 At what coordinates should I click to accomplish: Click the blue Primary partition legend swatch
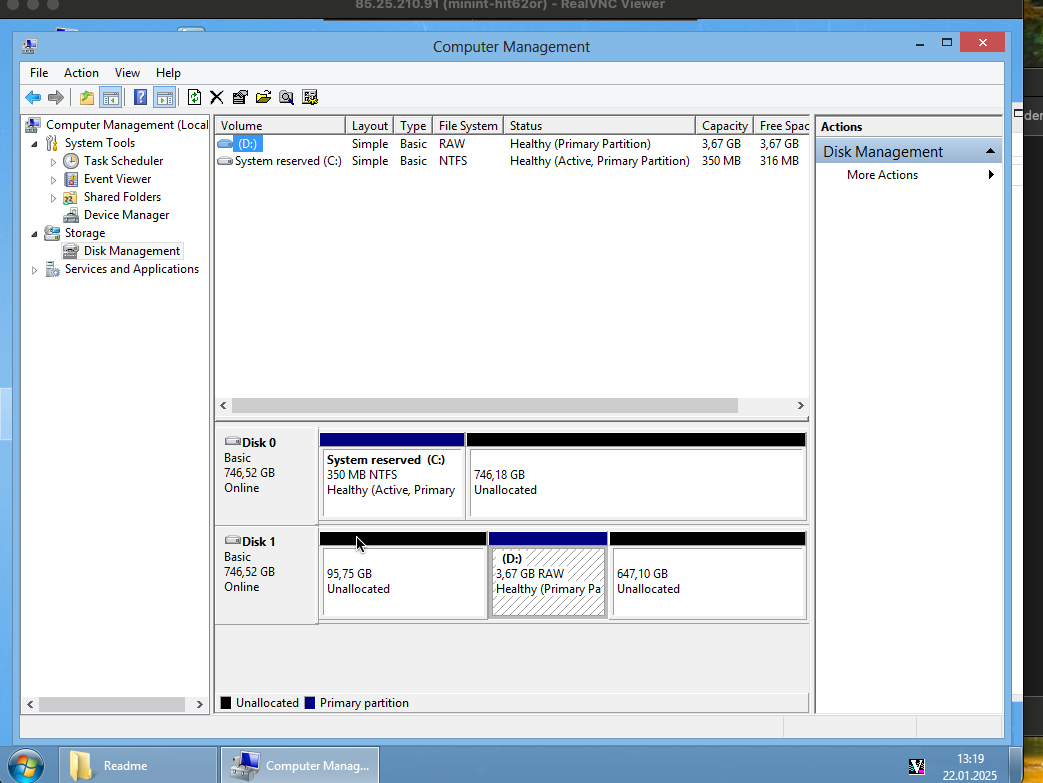(310, 703)
